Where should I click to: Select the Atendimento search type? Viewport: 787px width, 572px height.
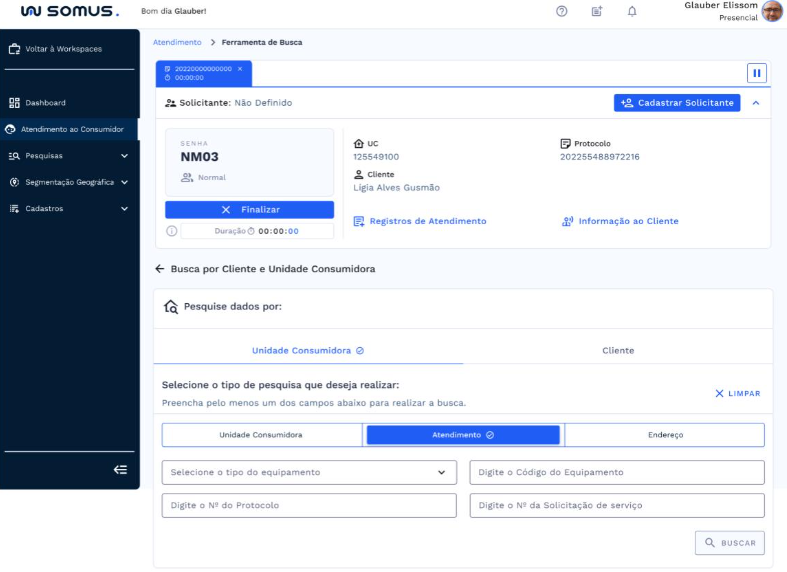pos(463,435)
